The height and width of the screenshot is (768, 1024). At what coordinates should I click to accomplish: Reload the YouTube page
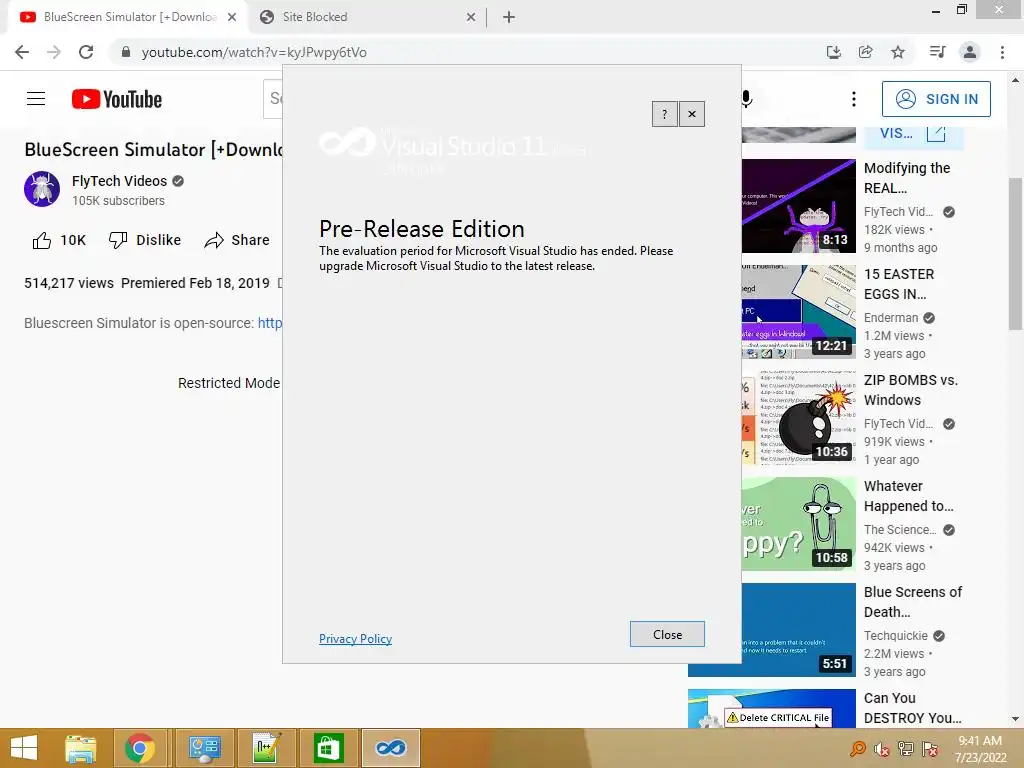click(x=86, y=52)
